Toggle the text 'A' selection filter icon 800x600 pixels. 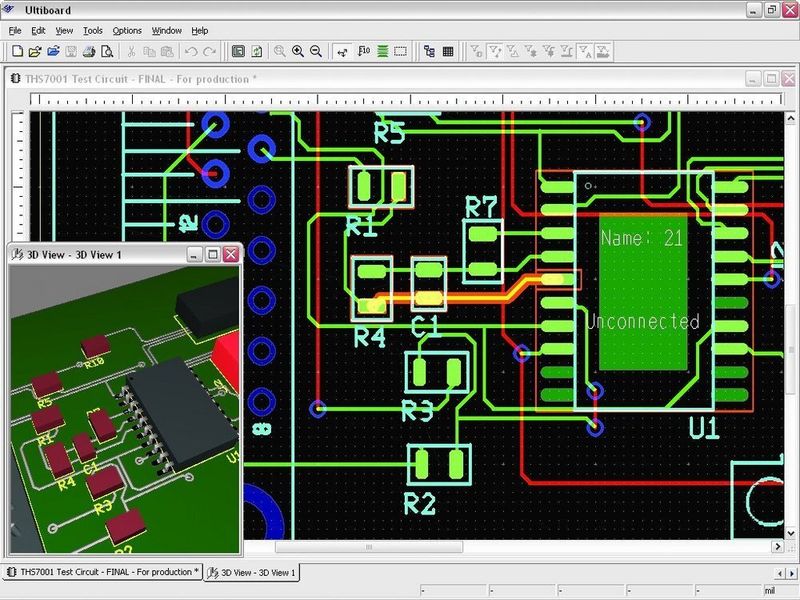(x=585, y=51)
